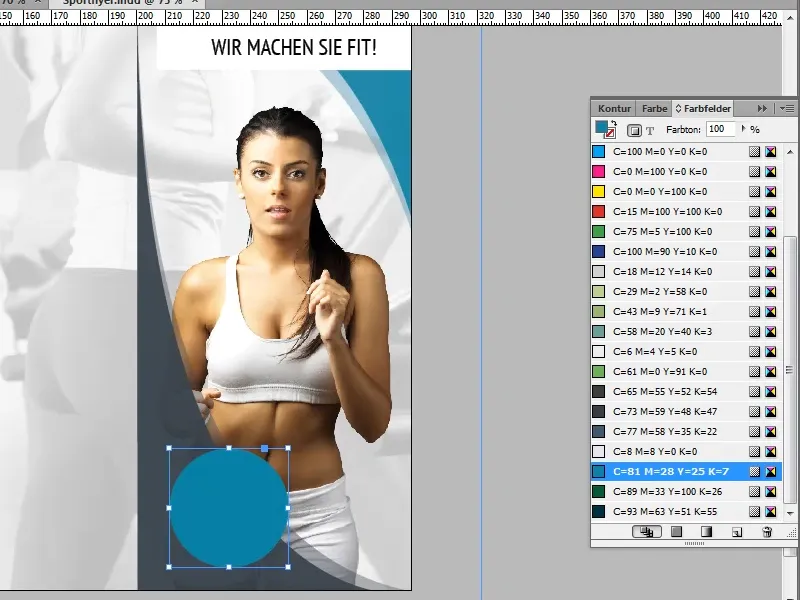Click CMYK mode icon on C=100 M=0 Y=0 K=0 row
Viewport: 800px width, 600px height.
click(x=770, y=152)
